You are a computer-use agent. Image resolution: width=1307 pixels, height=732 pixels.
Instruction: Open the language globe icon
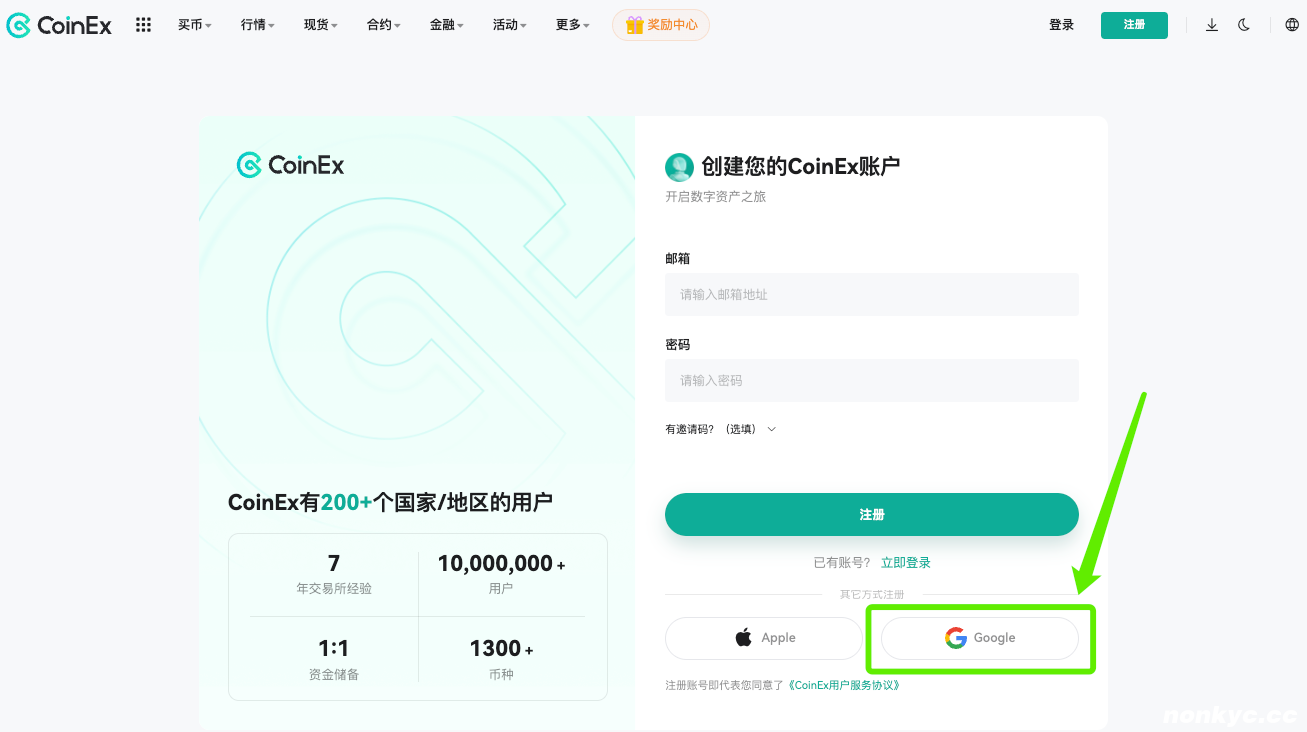pos(1292,25)
